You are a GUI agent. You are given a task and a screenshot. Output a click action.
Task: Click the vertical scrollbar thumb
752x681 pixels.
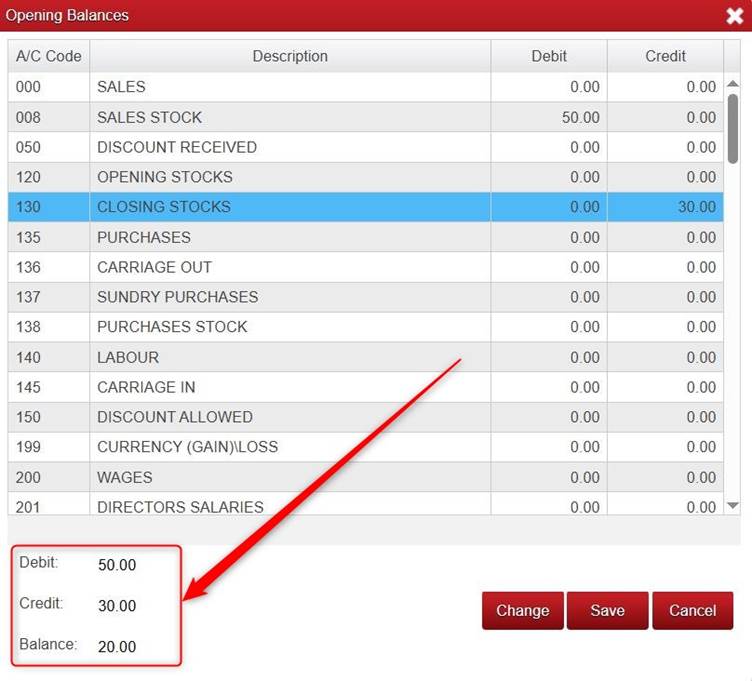click(732, 129)
